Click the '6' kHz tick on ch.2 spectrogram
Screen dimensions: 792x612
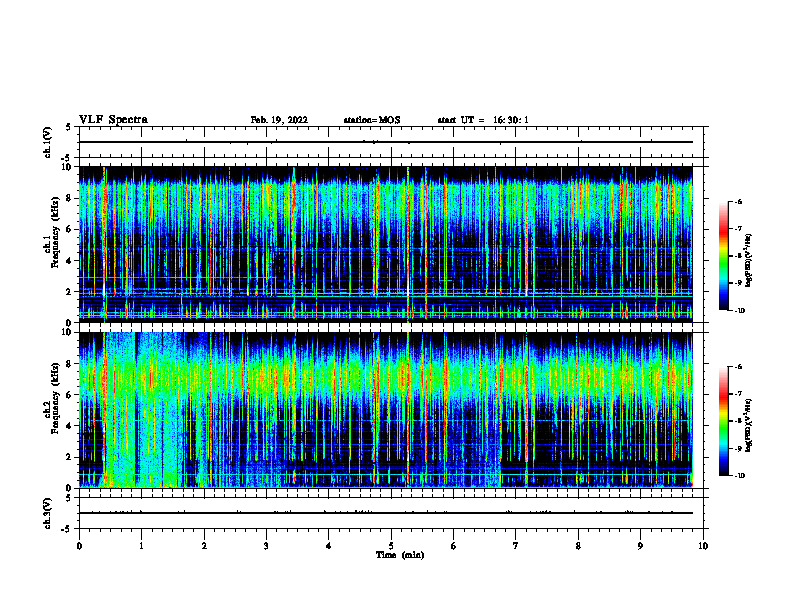coord(70,395)
